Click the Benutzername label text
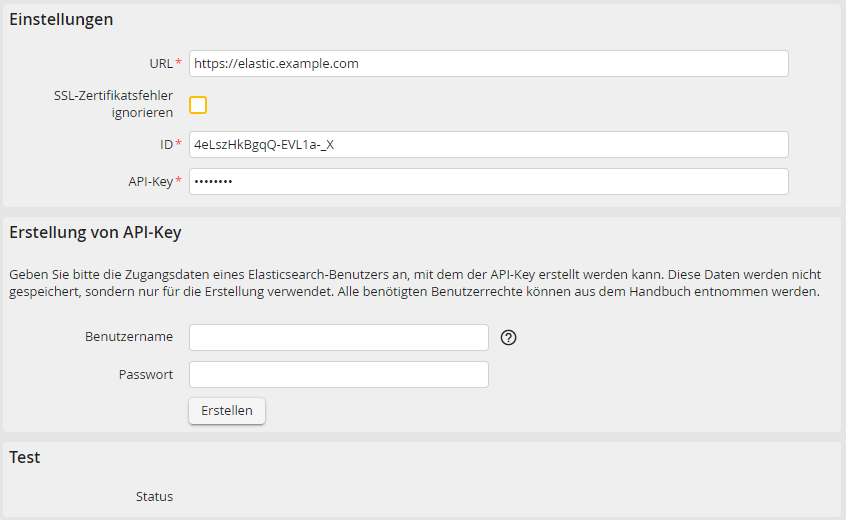This screenshot has width=846, height=520. click(128, 337)
